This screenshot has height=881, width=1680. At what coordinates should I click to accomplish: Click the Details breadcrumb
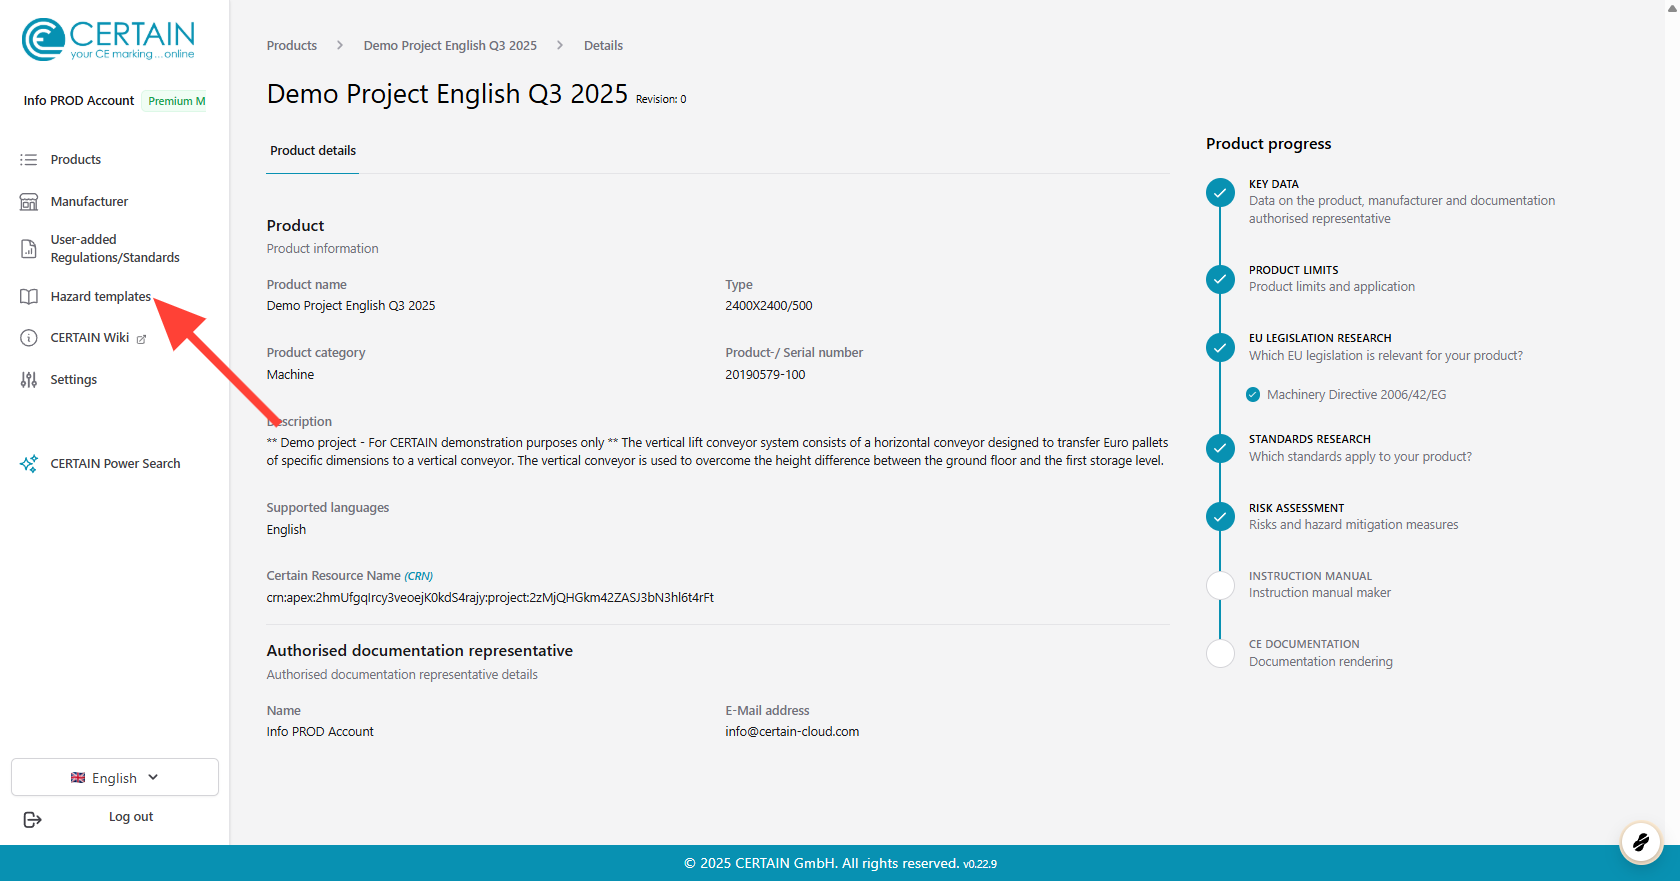603,46
